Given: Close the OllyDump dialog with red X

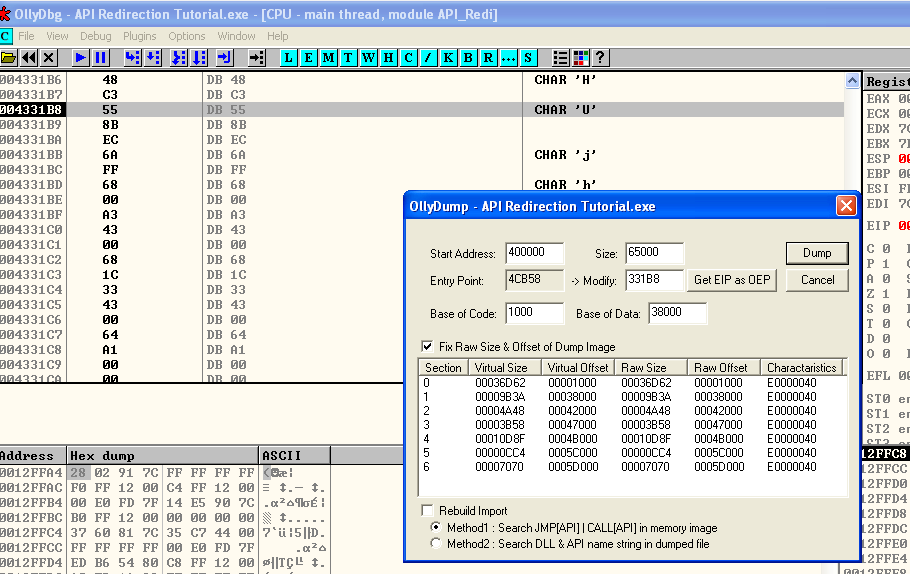Looking at the screenshot, I should coord(846,205).
